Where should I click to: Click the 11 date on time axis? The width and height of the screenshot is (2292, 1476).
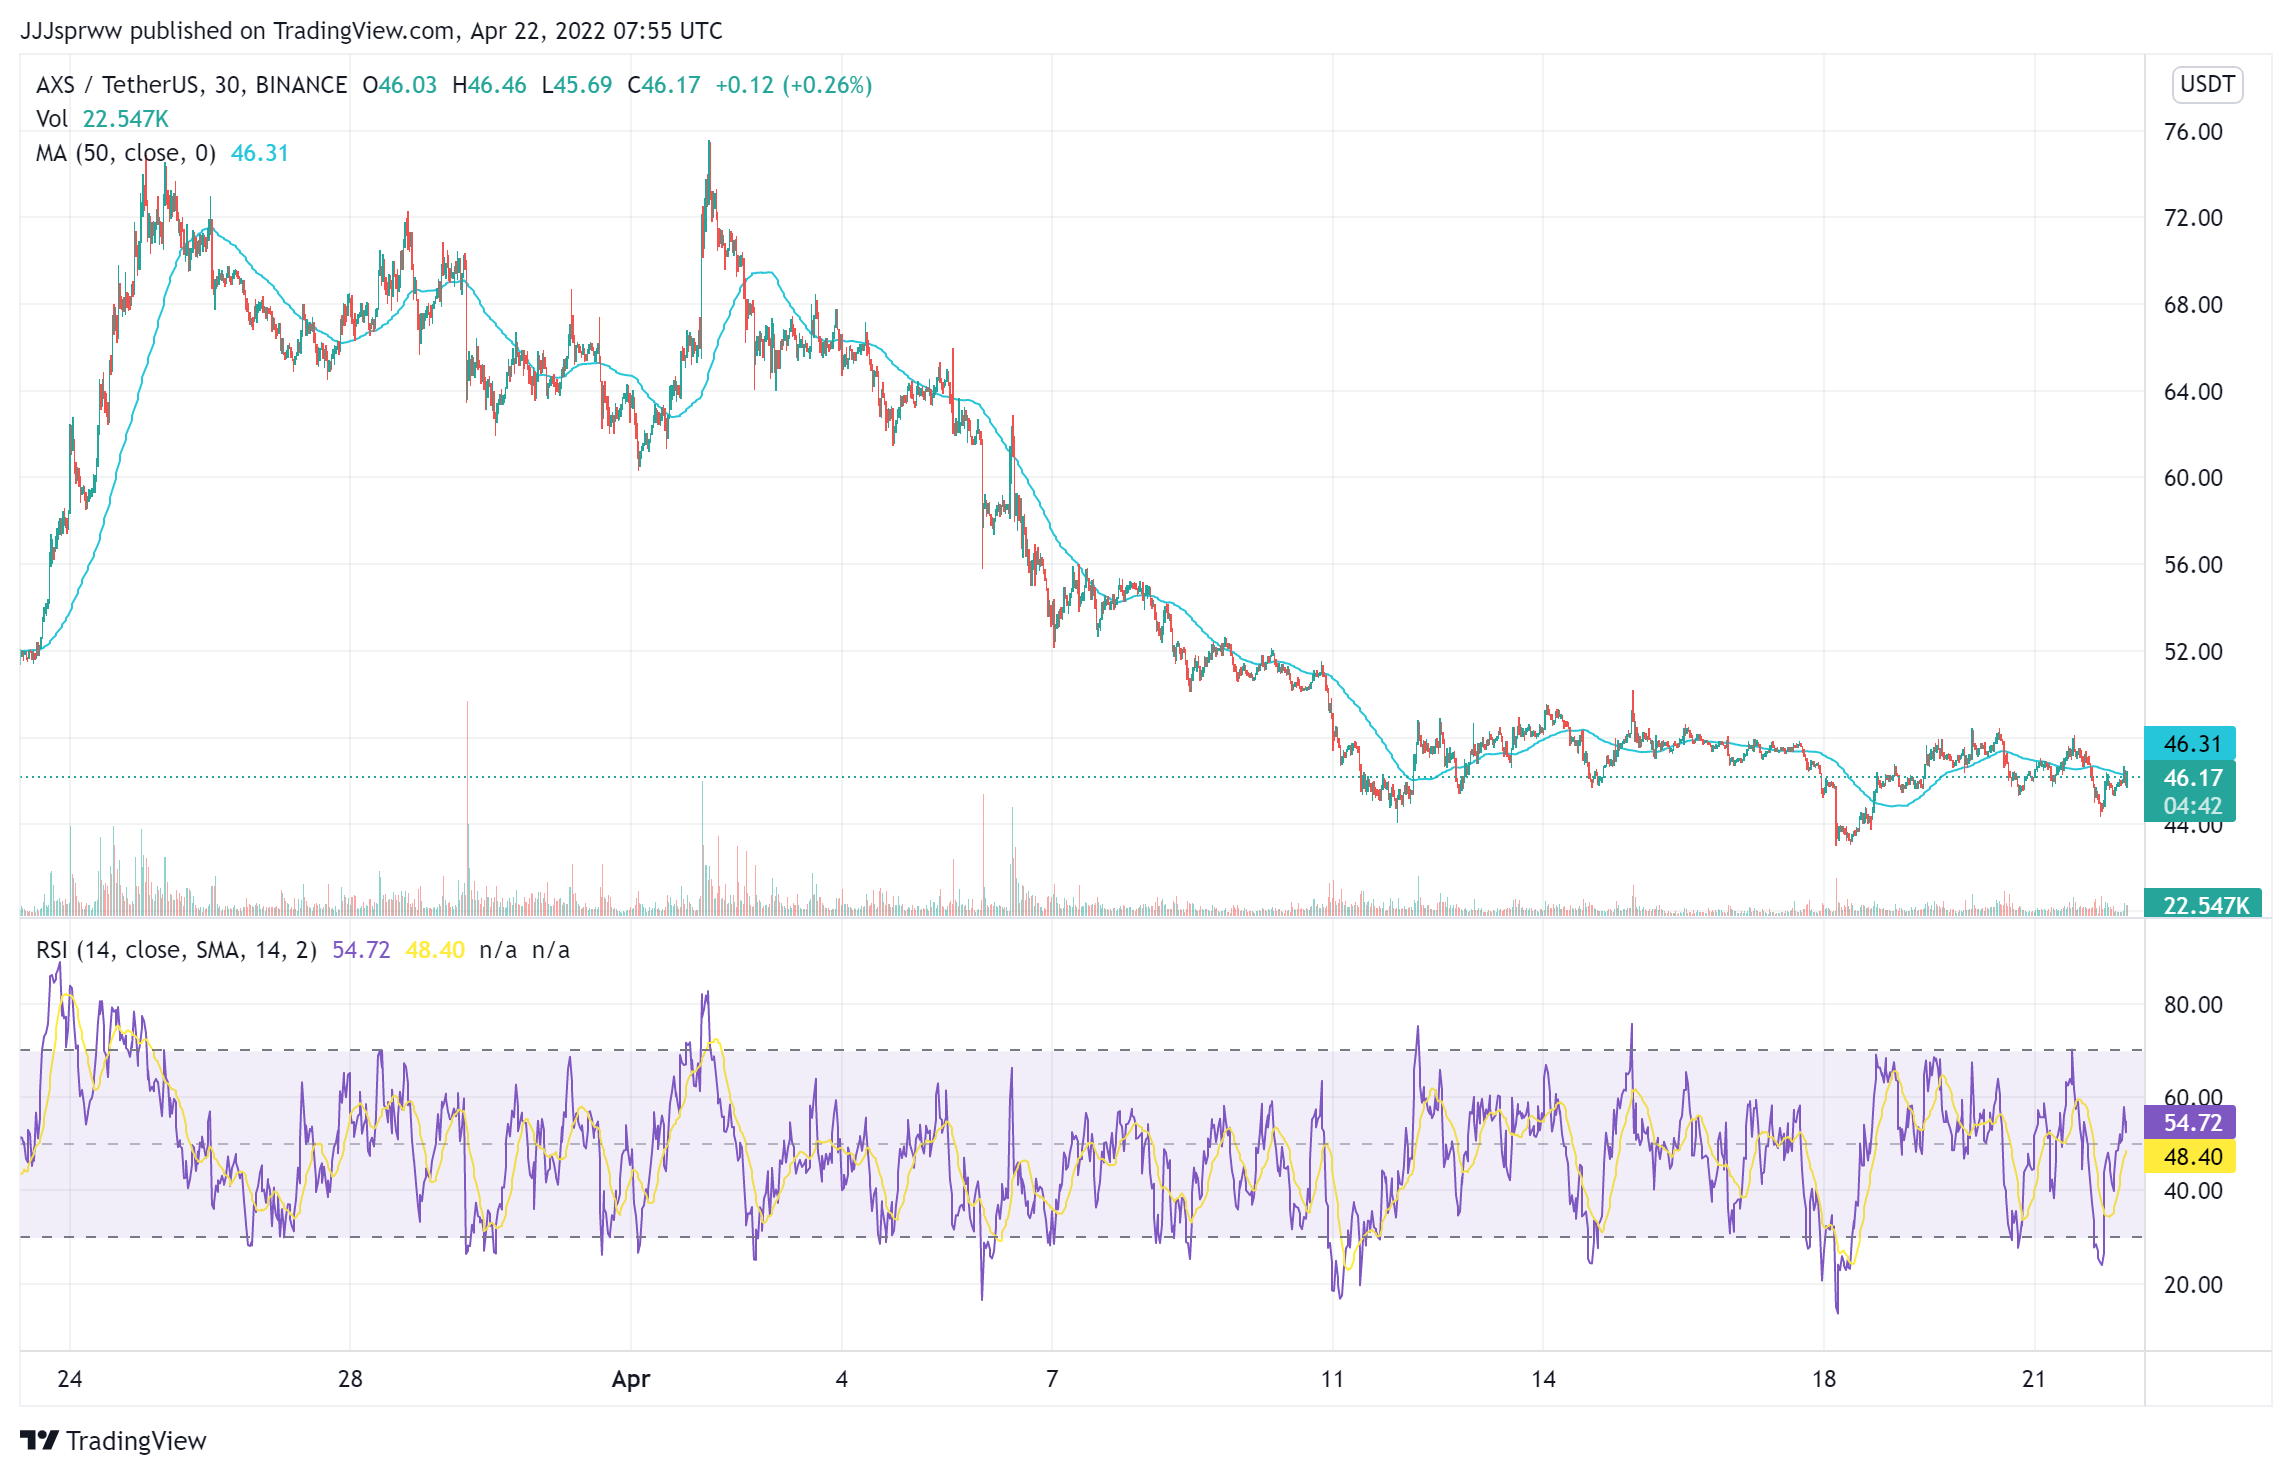pos(1332,1379)
